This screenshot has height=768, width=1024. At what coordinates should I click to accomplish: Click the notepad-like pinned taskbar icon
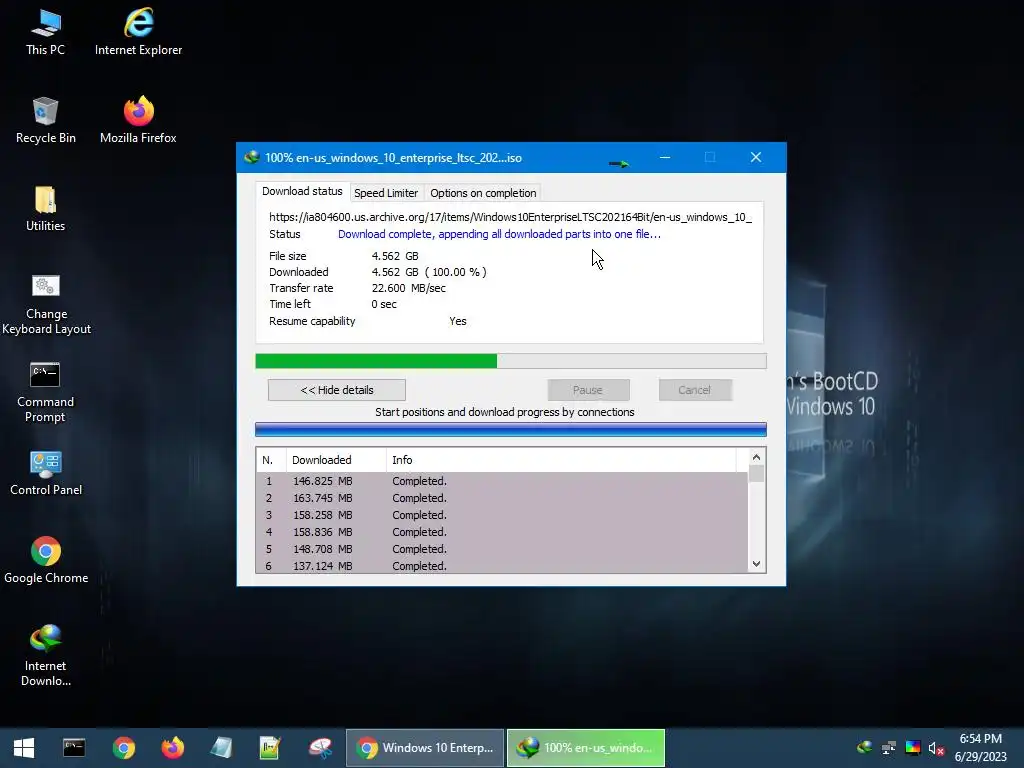(221, 748)
